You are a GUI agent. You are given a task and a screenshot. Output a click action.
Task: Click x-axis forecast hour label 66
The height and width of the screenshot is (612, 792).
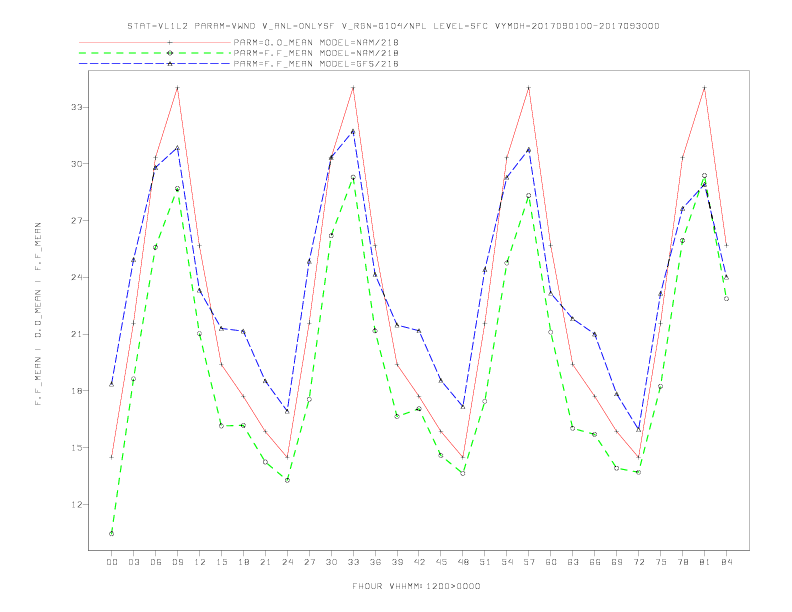tap(595, 562)
